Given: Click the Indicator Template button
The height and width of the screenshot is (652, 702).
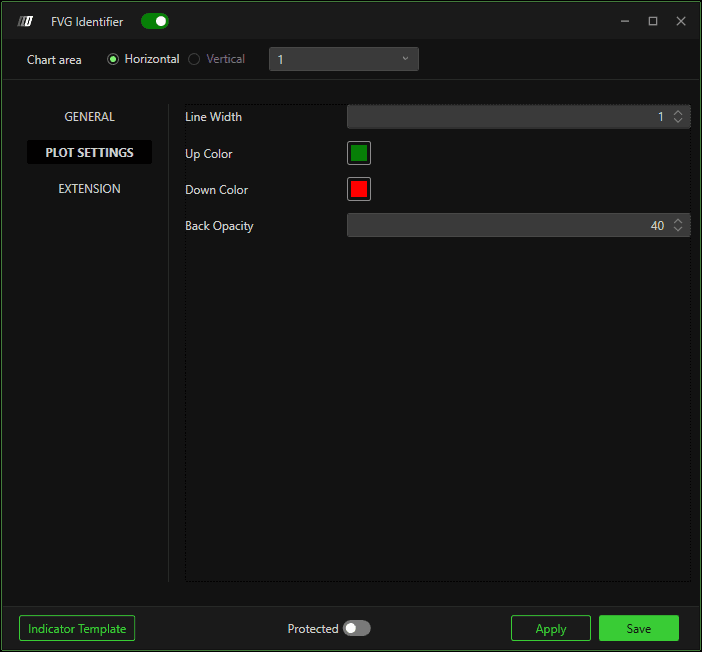Looking at the screenshot, I should click(77, 628).
